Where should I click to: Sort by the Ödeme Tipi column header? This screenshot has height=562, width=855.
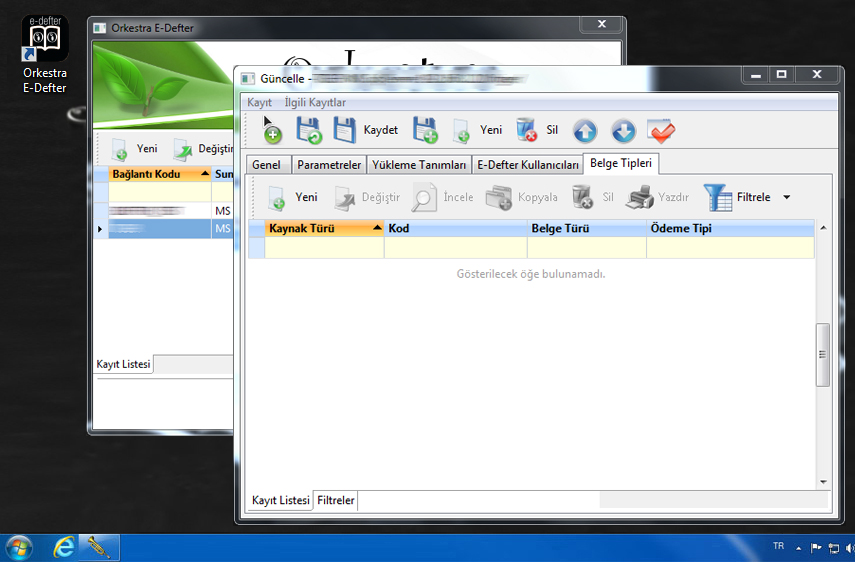(x=730, y=228)
